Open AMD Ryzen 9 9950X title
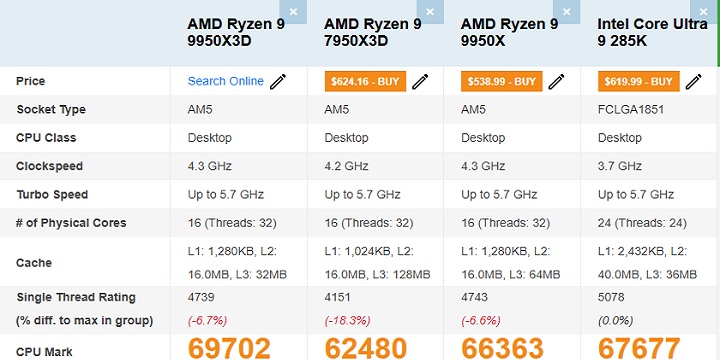 pos(509,33)
